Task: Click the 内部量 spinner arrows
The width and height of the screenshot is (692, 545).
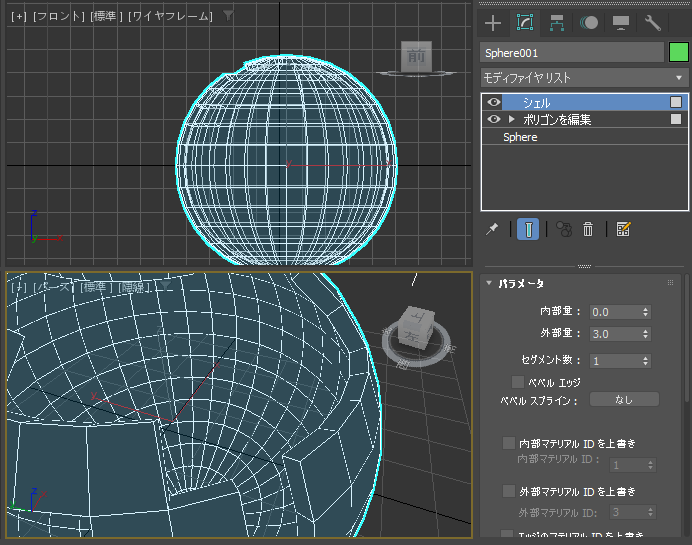Action: (x=646, y=312)
